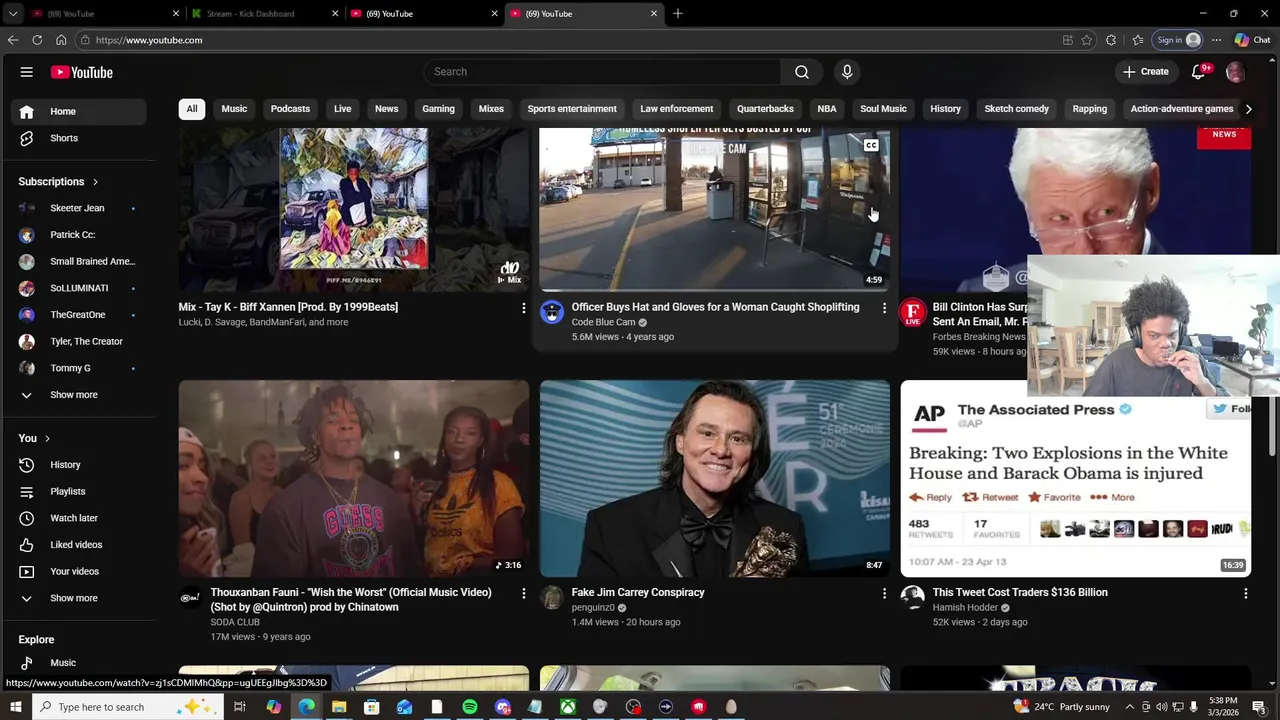The width and height of the screenshot is (1280, 720).
Task: Select the Law enforcement filter chip
Action: pos(677,109)
